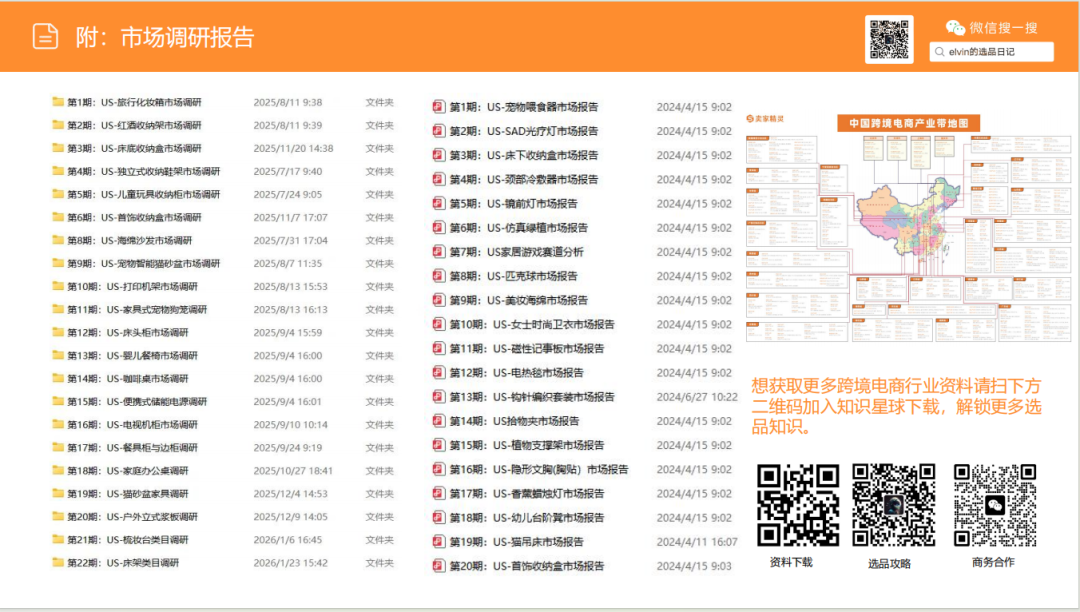The image size is (1080, 612).
Task: Click the document icon in the orange header
Action: coord(43,33)
